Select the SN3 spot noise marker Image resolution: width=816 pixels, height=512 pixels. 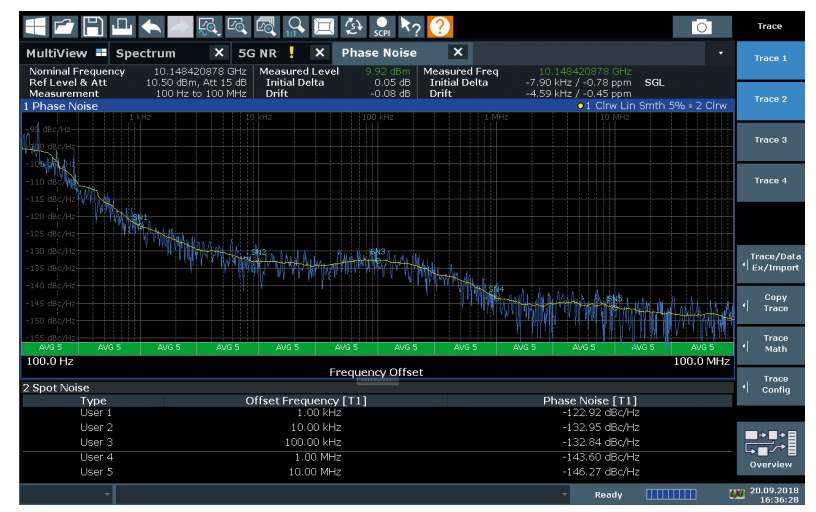(x=377, y=252)
